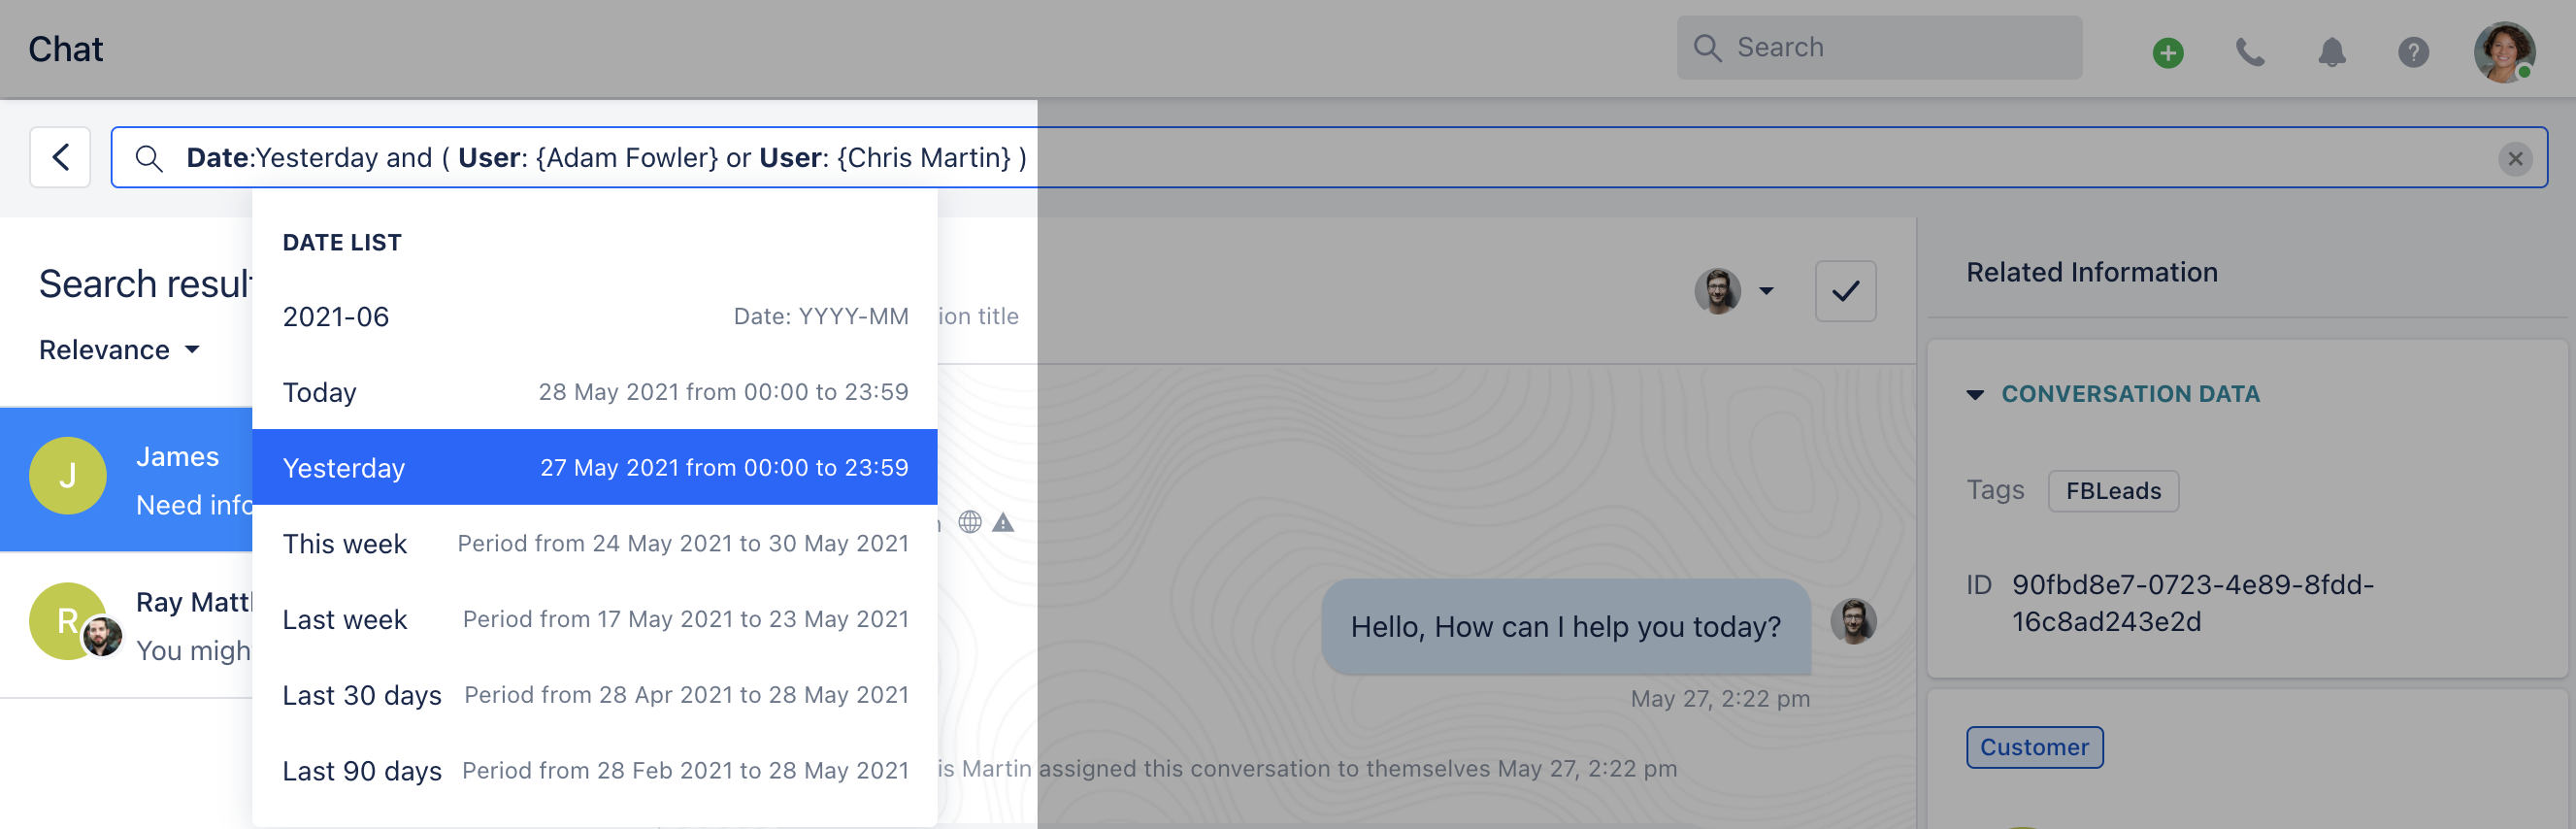
Task: Click the top Search field
Action: [x=1879, y=47]
